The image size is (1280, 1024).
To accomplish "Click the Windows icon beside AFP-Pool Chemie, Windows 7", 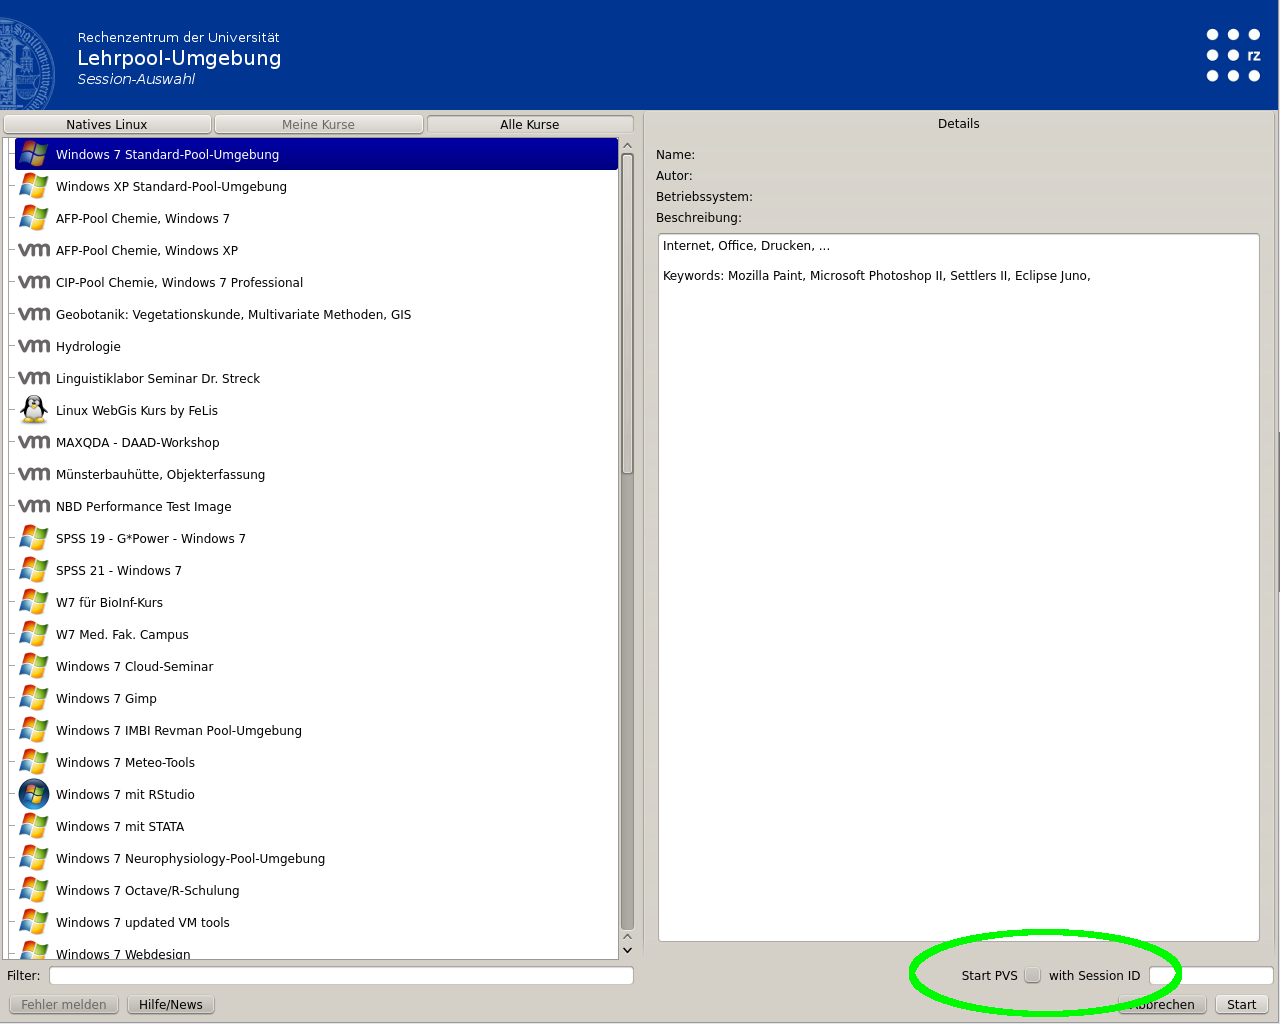I will 34,218.
